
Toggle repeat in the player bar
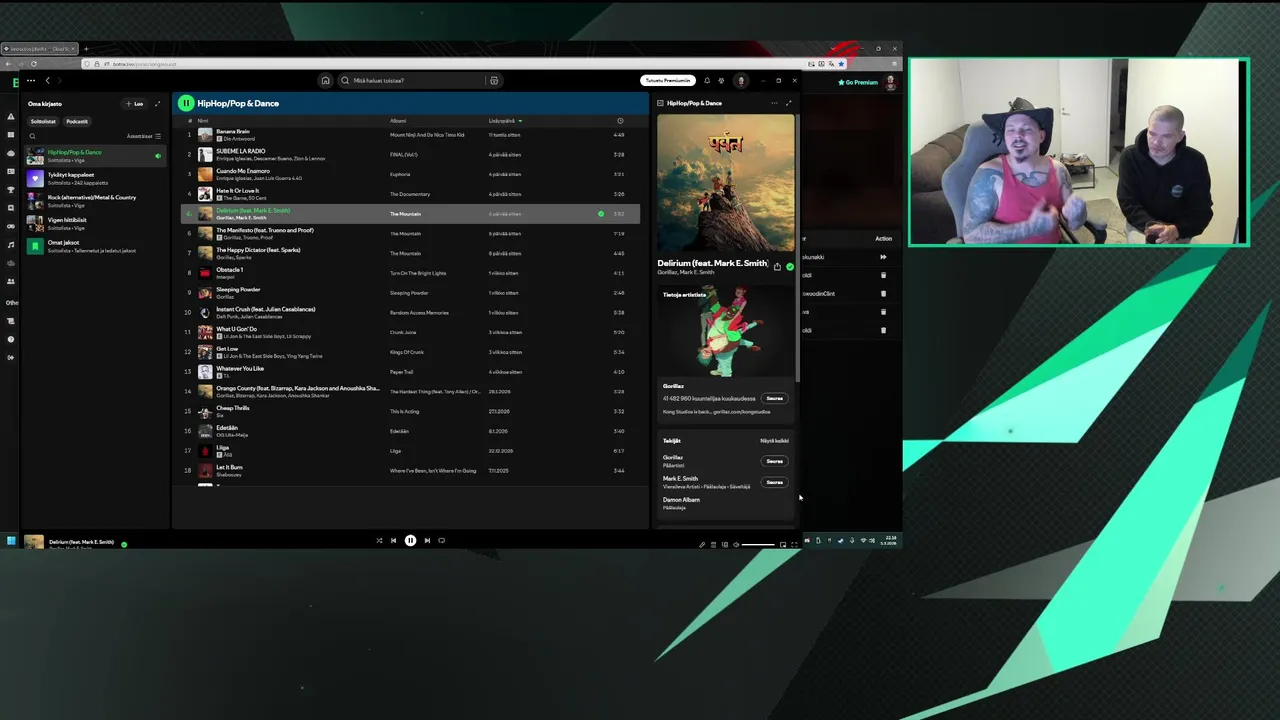click(442, 541)
